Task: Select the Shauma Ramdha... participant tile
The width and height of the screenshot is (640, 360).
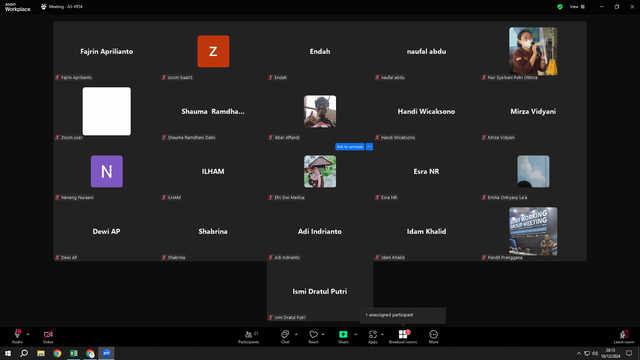Action: click(x=213, y=111)
